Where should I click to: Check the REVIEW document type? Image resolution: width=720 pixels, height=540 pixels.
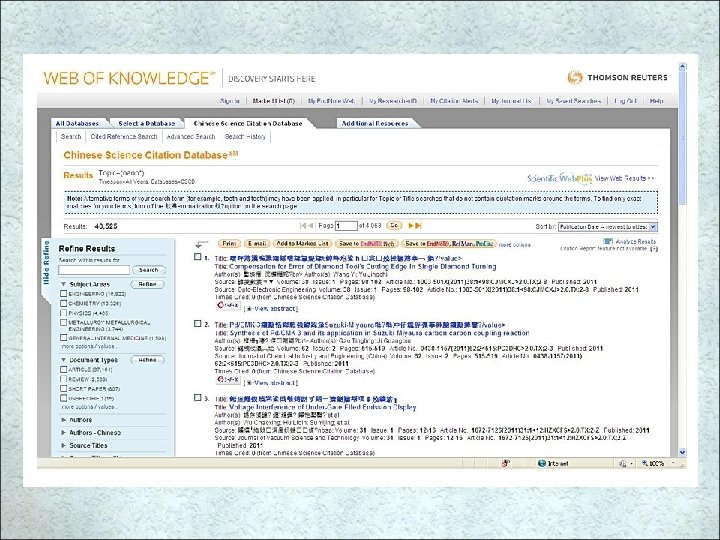point(64,379)
